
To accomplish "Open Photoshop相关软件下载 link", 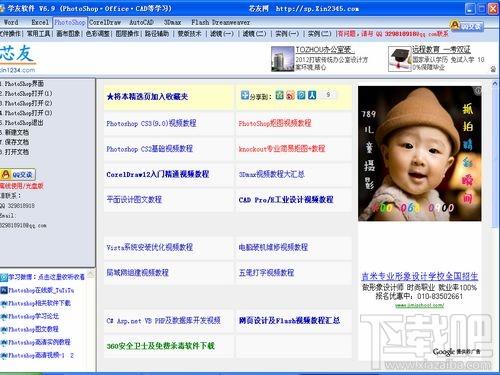I will pos(40,303).
